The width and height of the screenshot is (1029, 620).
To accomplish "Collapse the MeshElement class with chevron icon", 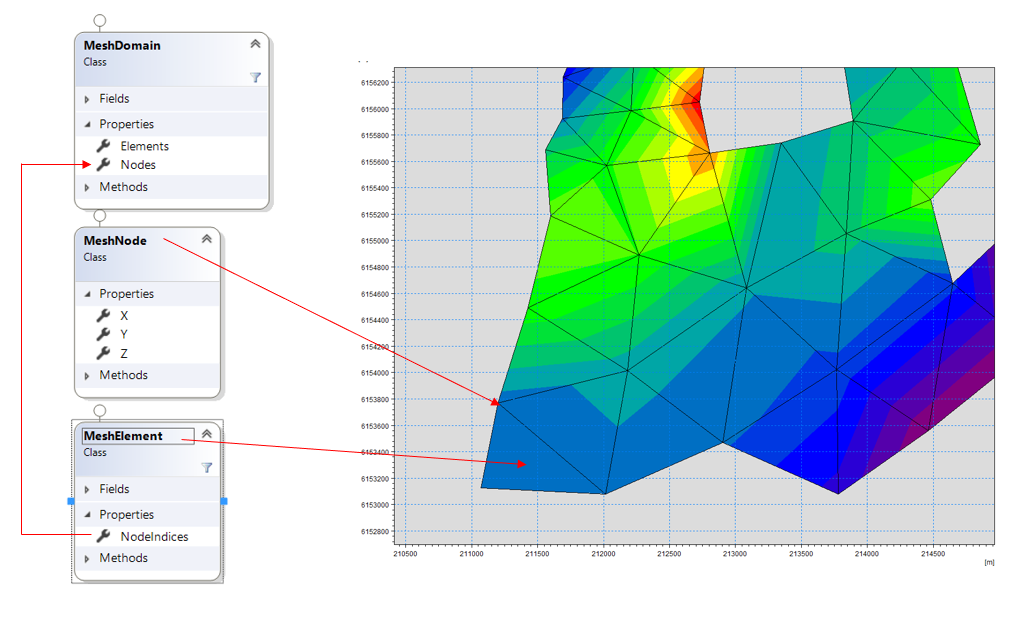I will coord(207,434).
